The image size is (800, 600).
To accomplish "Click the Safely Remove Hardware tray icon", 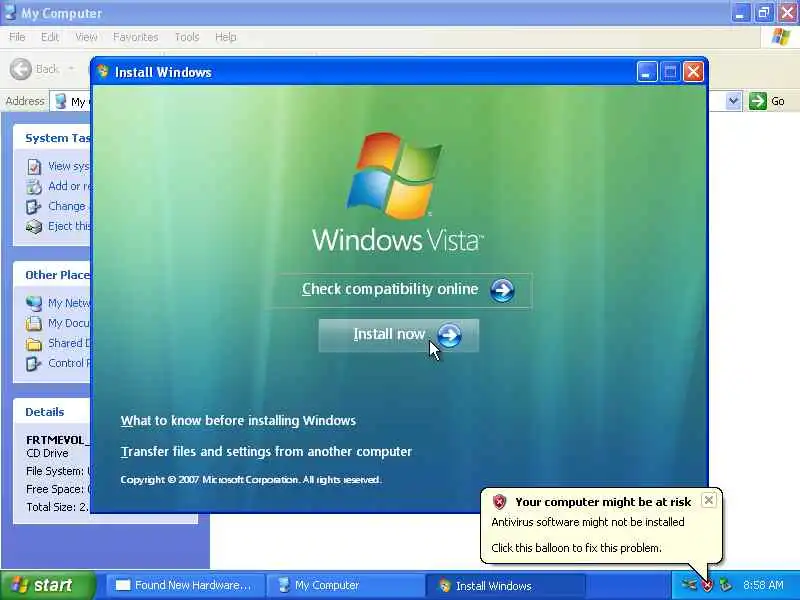I will 726,585.
